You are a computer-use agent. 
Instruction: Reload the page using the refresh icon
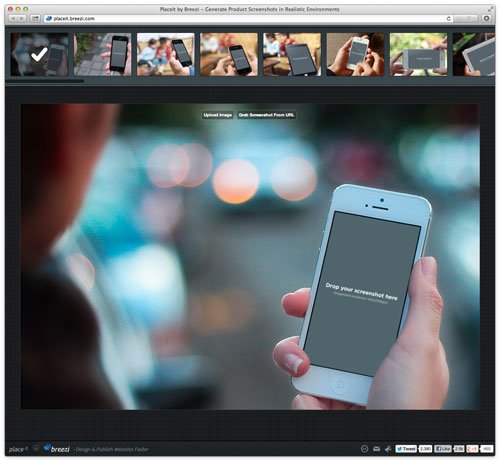click(448, 19)
